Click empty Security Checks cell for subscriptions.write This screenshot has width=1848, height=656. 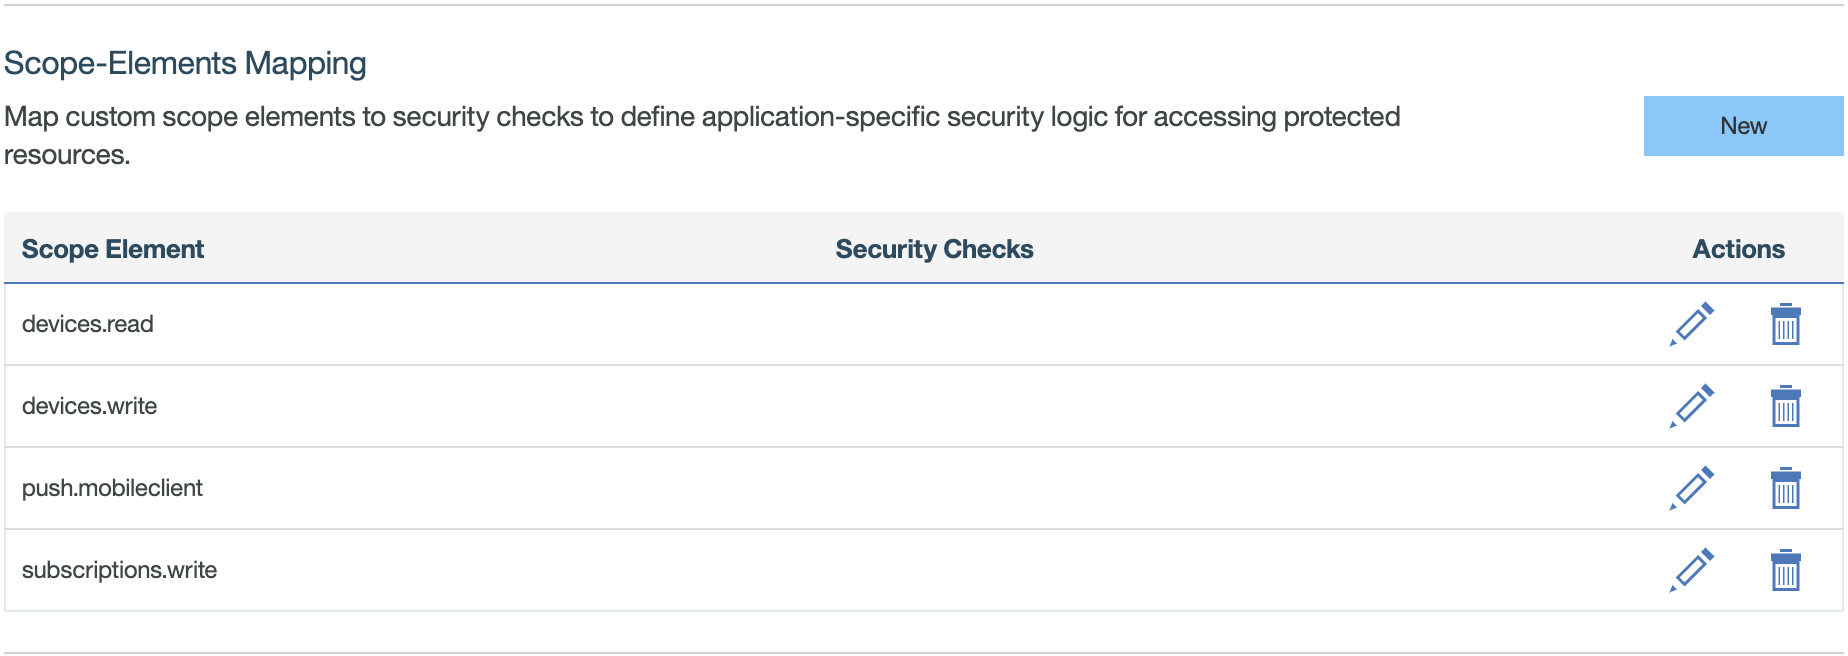tap(934, 570)
